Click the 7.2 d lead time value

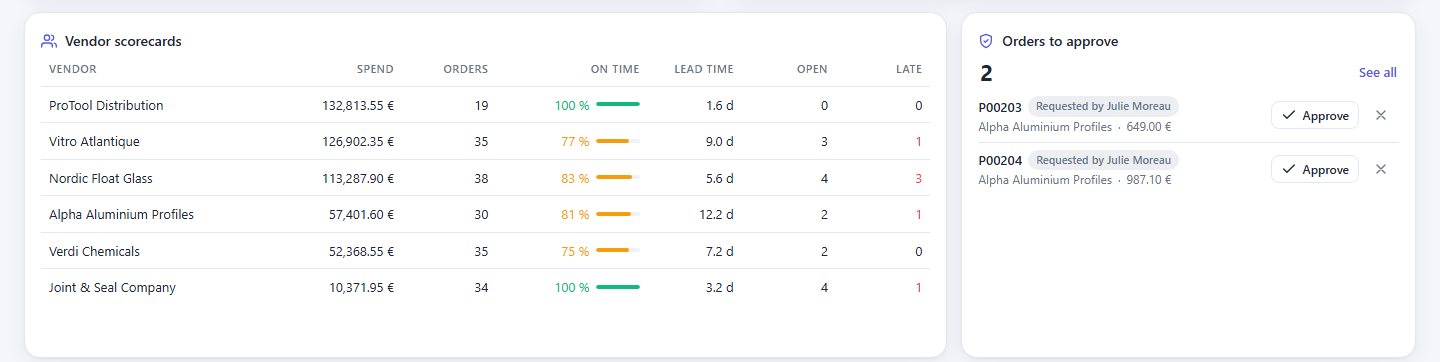(719, 251)
